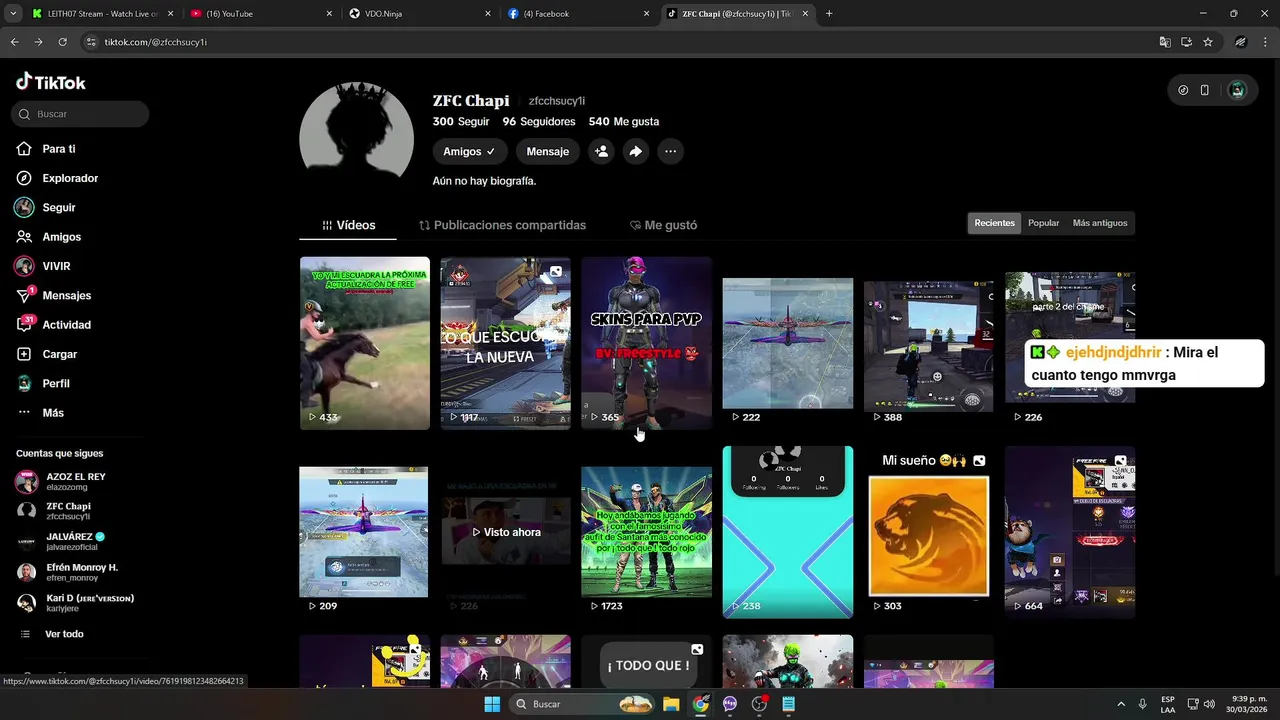Click the 96 Seguidores count
The image size is (1280, 720).
[539, 121]
